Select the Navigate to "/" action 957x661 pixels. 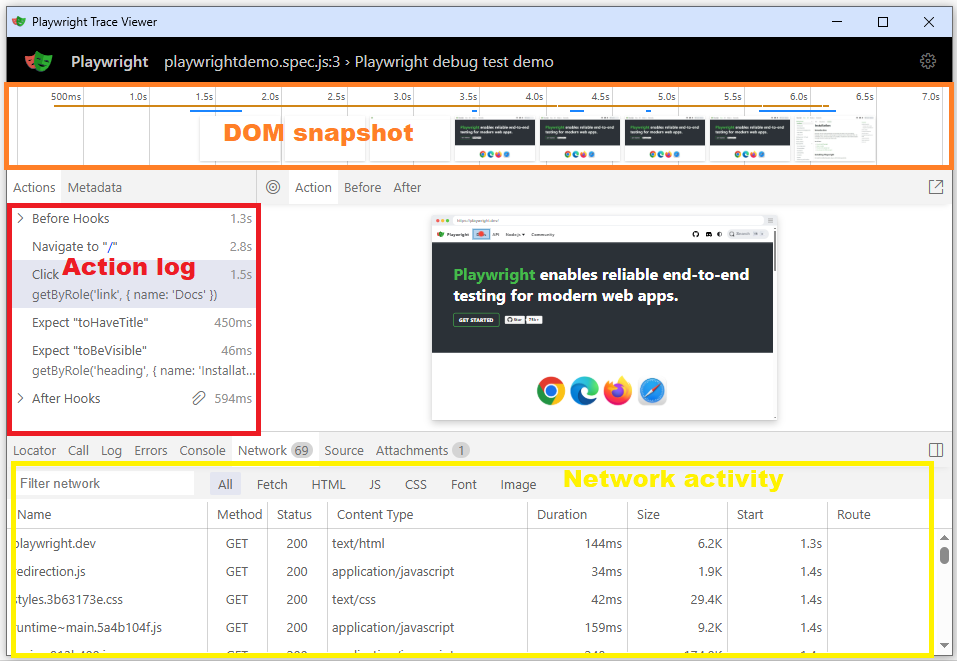(133, 247)
